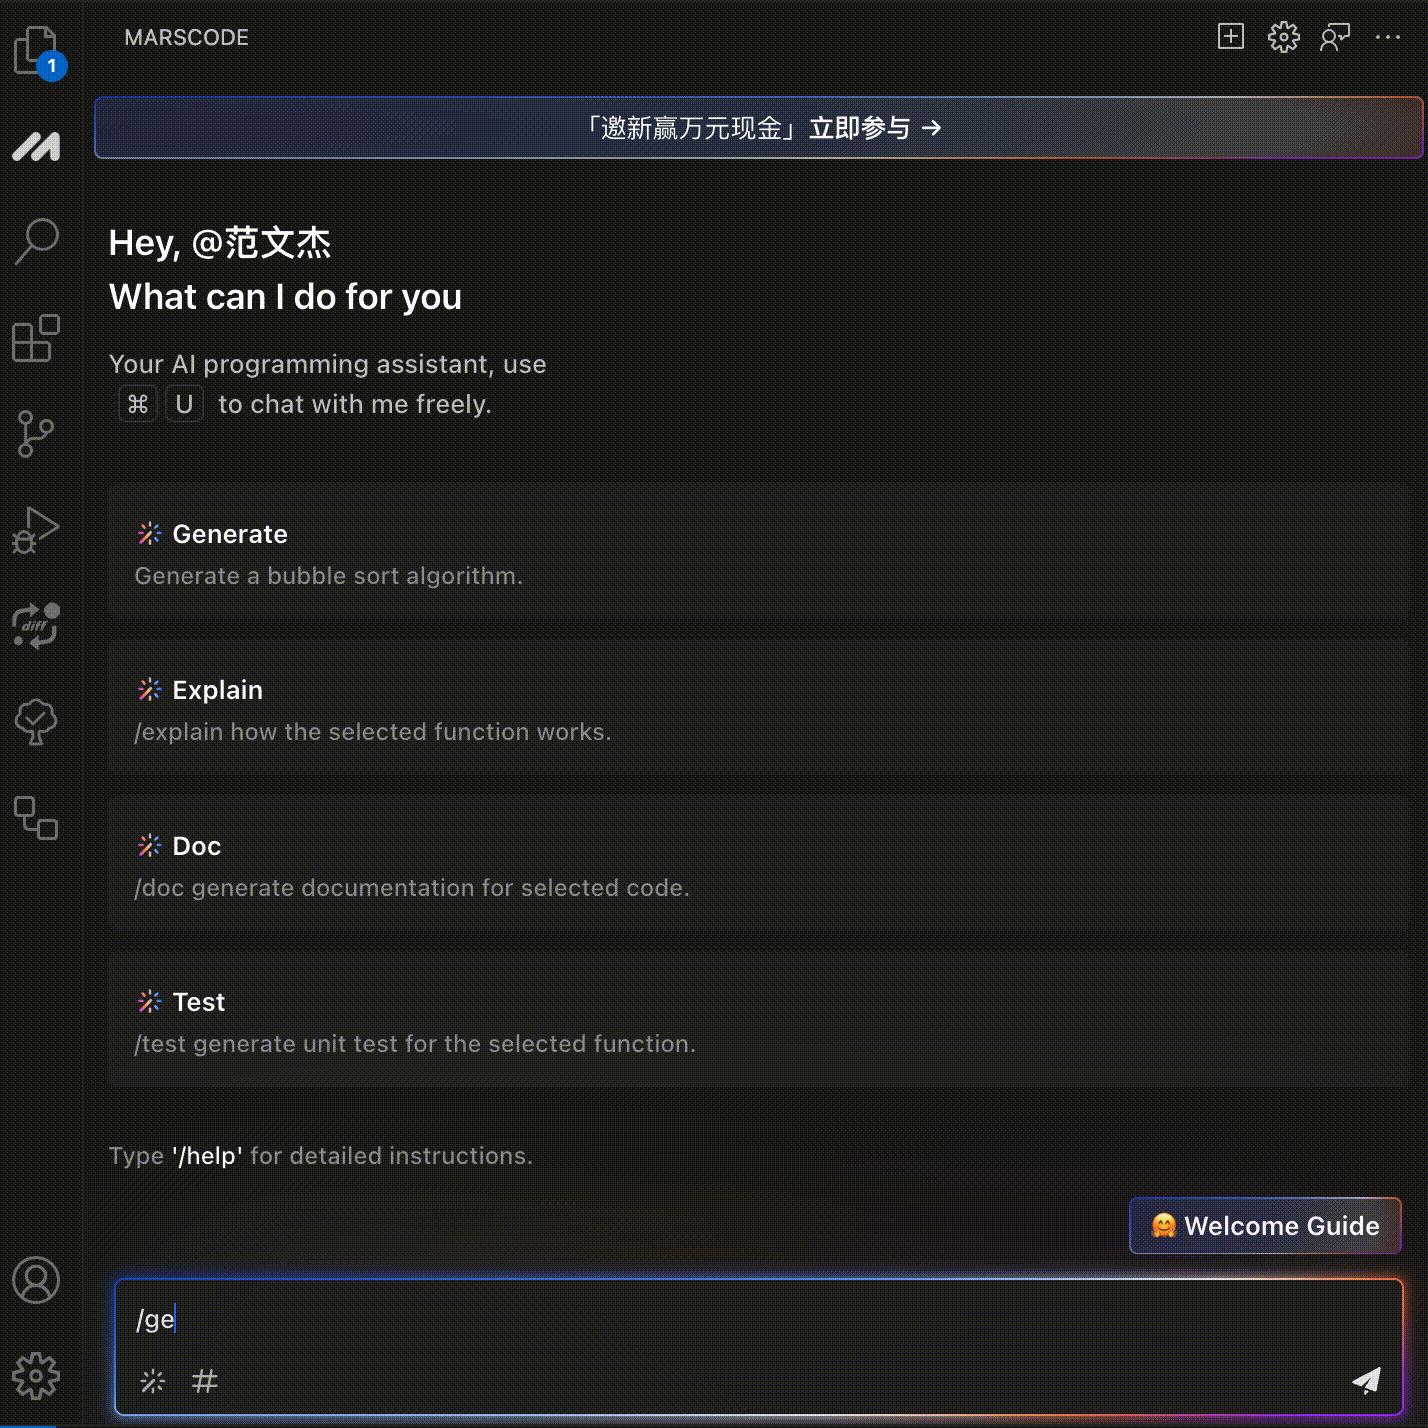Open the Run and Debug icon
Image resolution: width=1428 pixels, height=1428 pixels.
(x=36, y=529)
